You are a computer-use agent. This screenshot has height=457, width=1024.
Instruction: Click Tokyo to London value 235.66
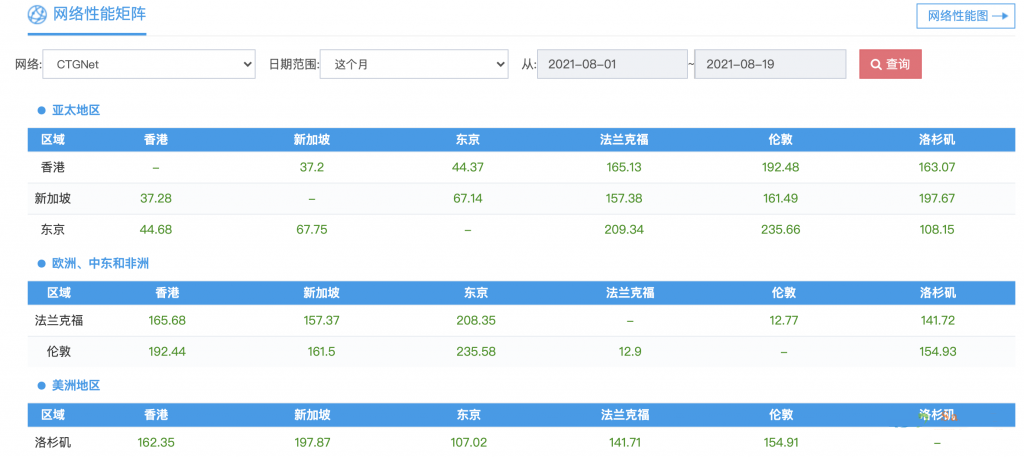(x=781, y=230)
